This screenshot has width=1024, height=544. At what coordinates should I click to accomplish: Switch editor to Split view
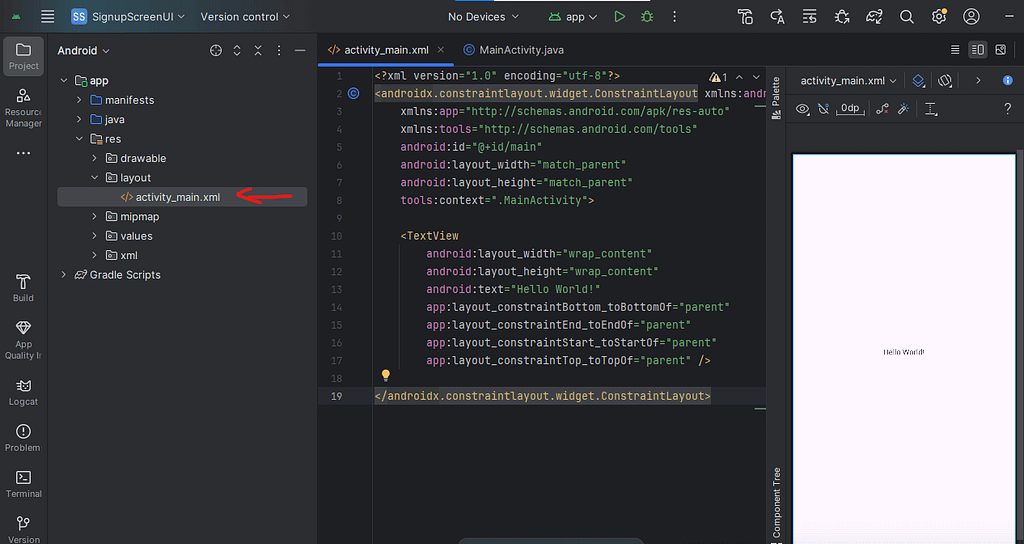point(978,50)
